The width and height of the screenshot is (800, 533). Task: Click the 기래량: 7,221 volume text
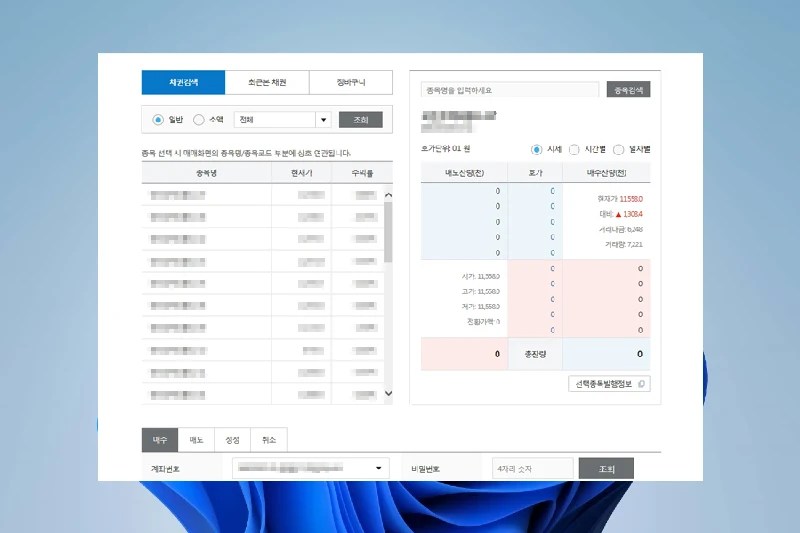pyautogui.click(x=623, y=245)
